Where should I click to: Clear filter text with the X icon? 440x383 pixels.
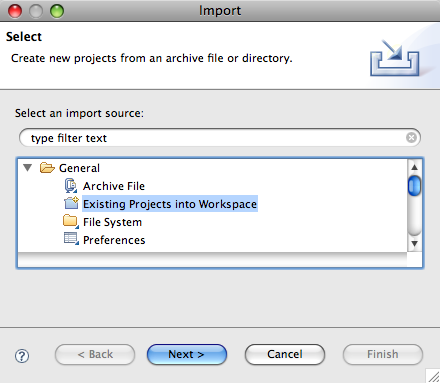click(x=411, y=137)
